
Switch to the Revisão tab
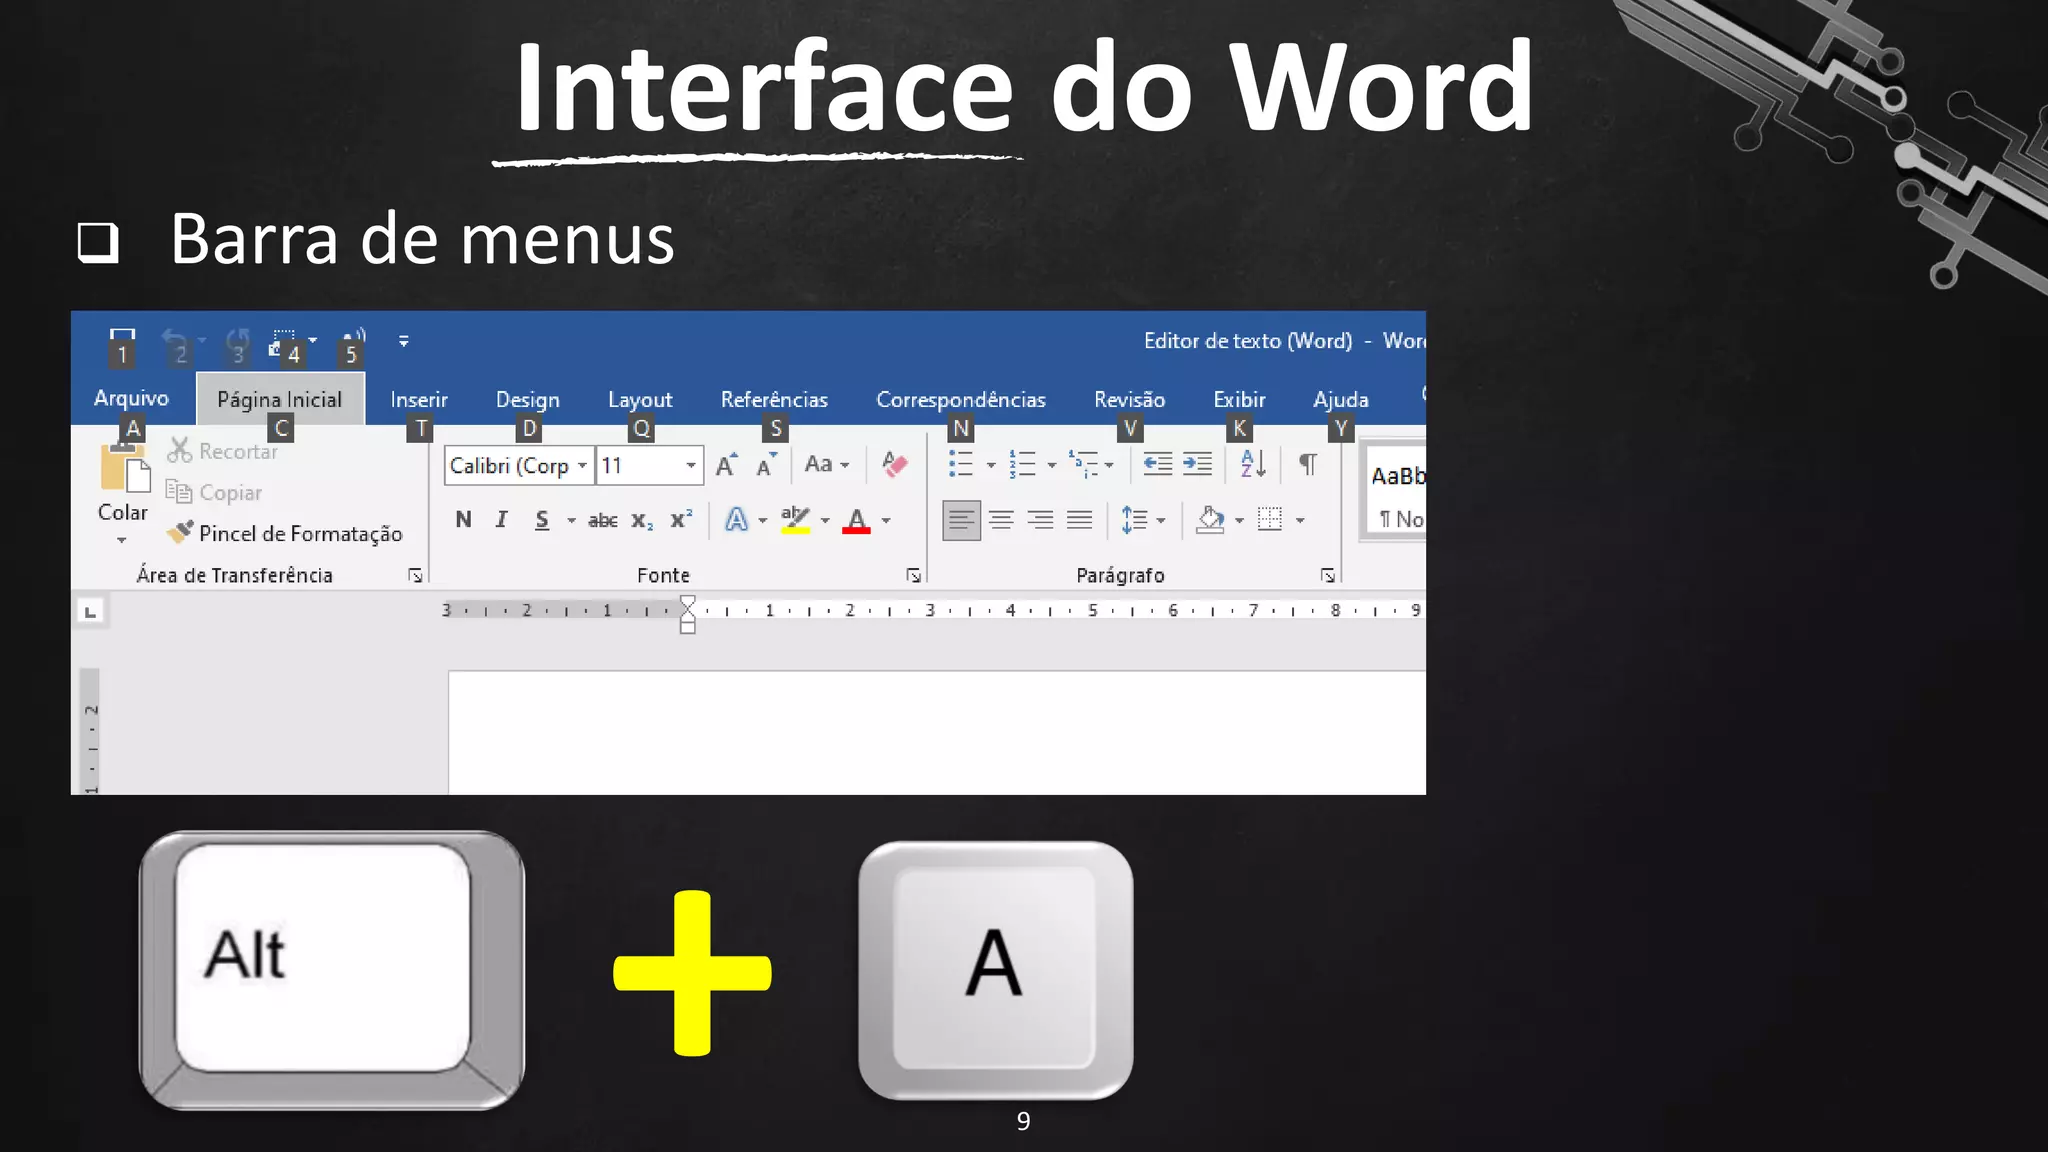tap(1130, 399)
